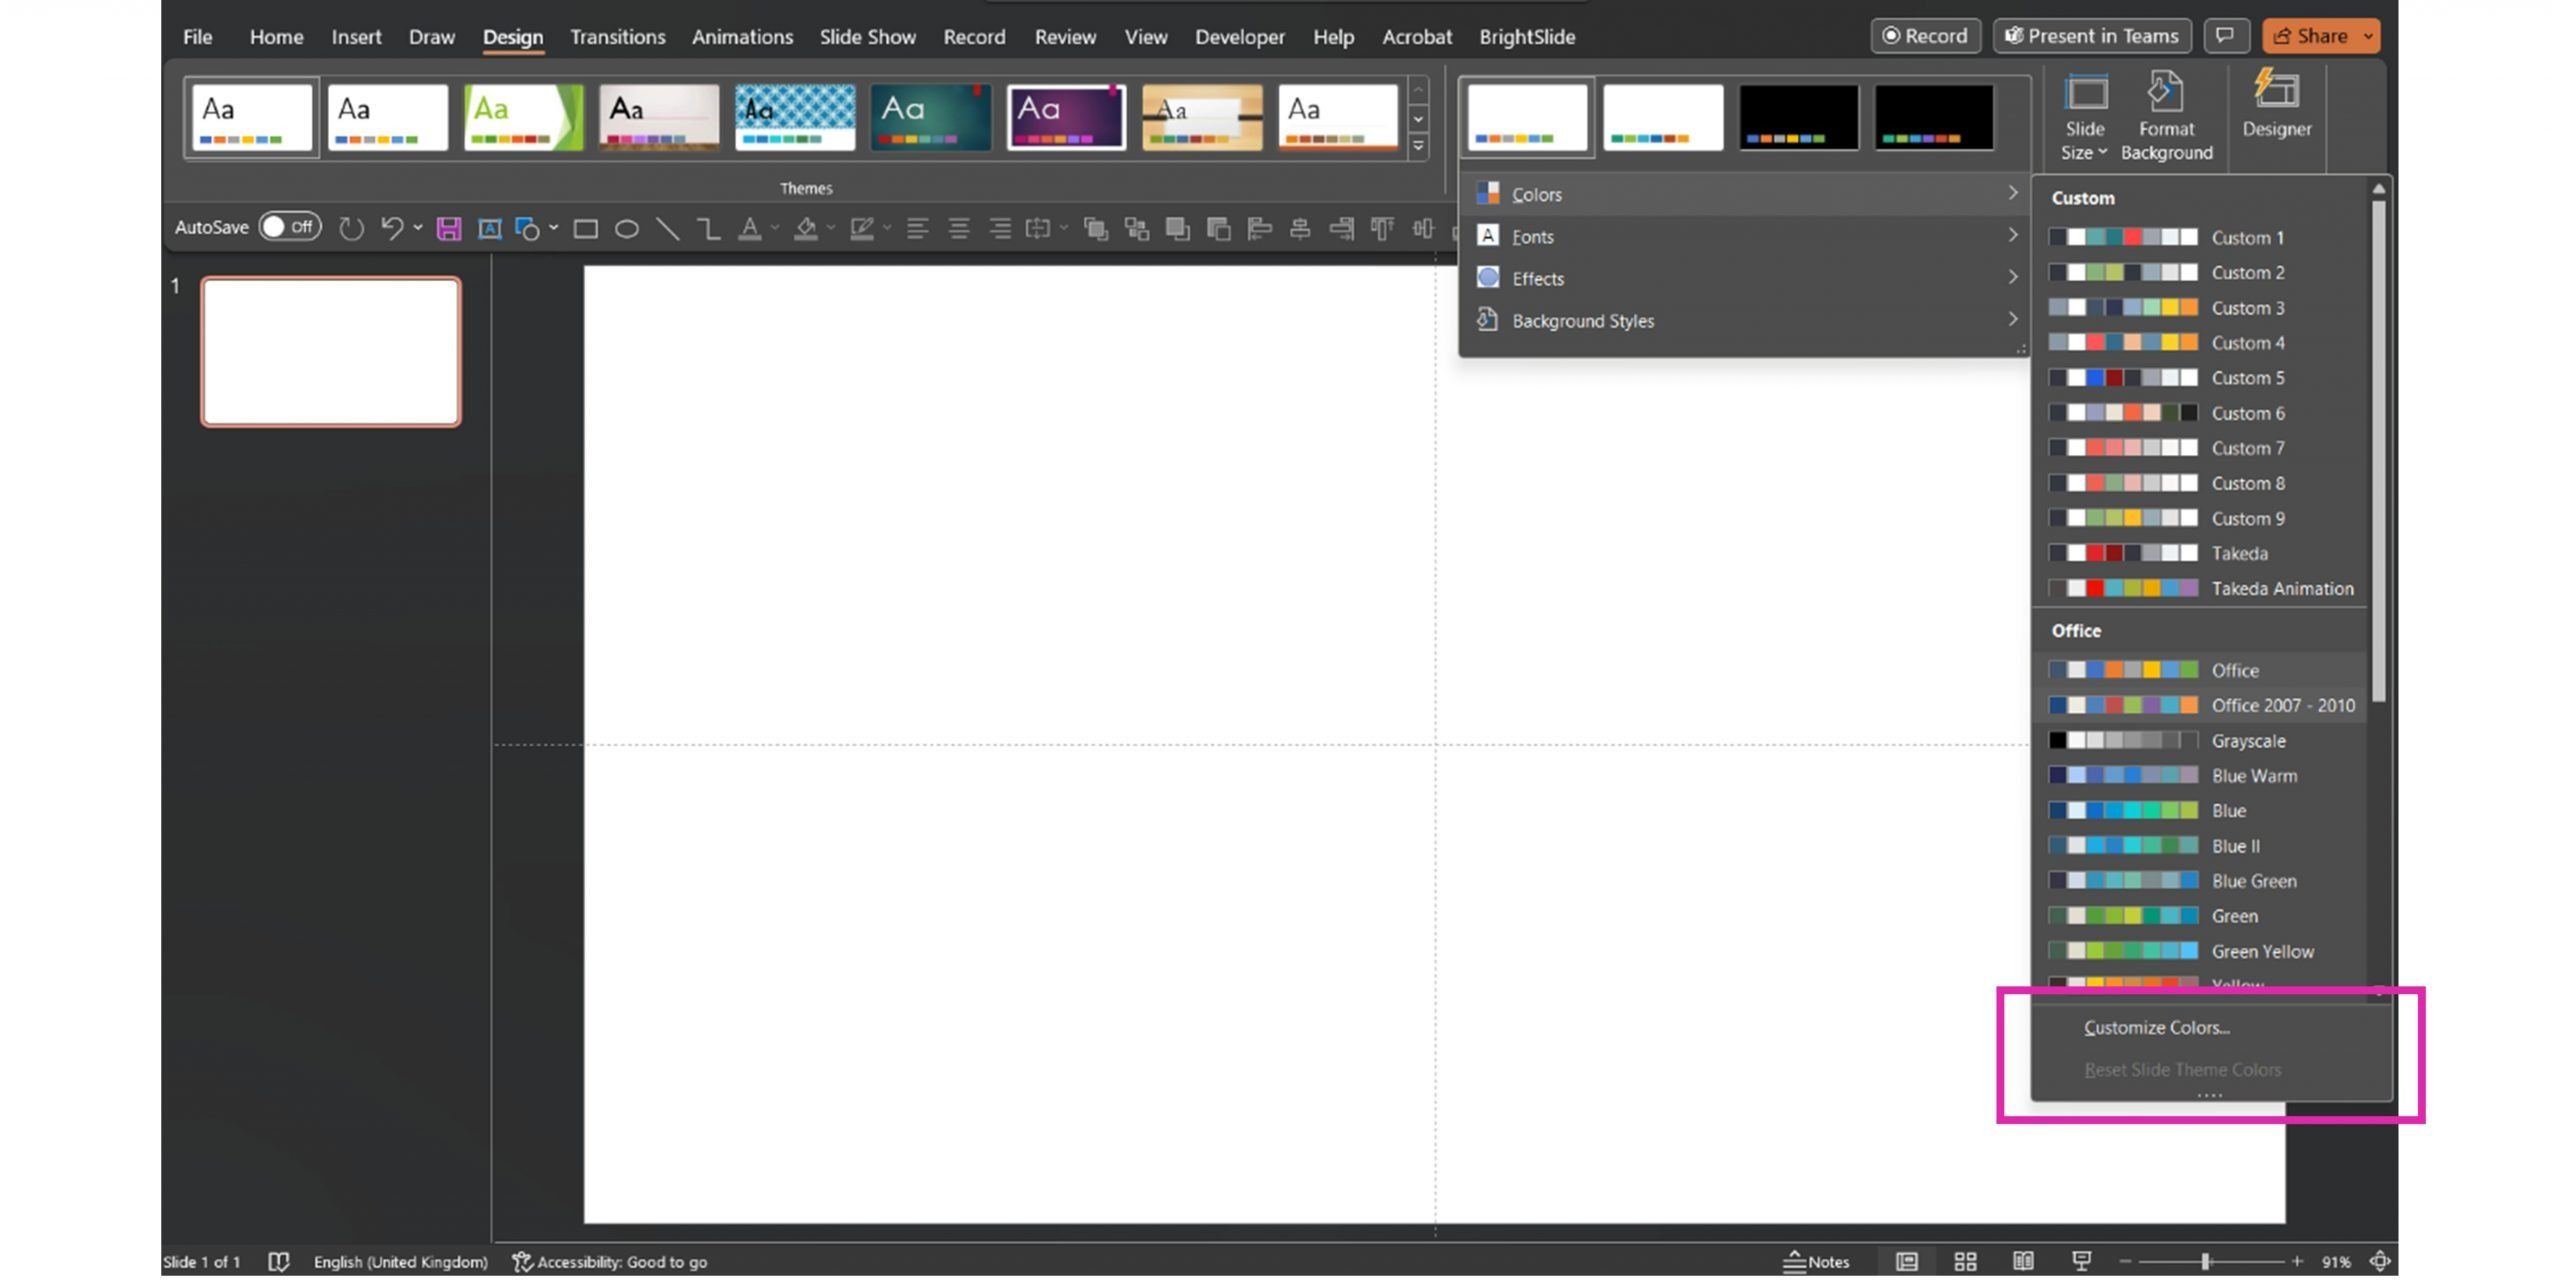Click the Transitions tab
The height and width of the screenshot is (1280, 2560).
pos(616,36)
